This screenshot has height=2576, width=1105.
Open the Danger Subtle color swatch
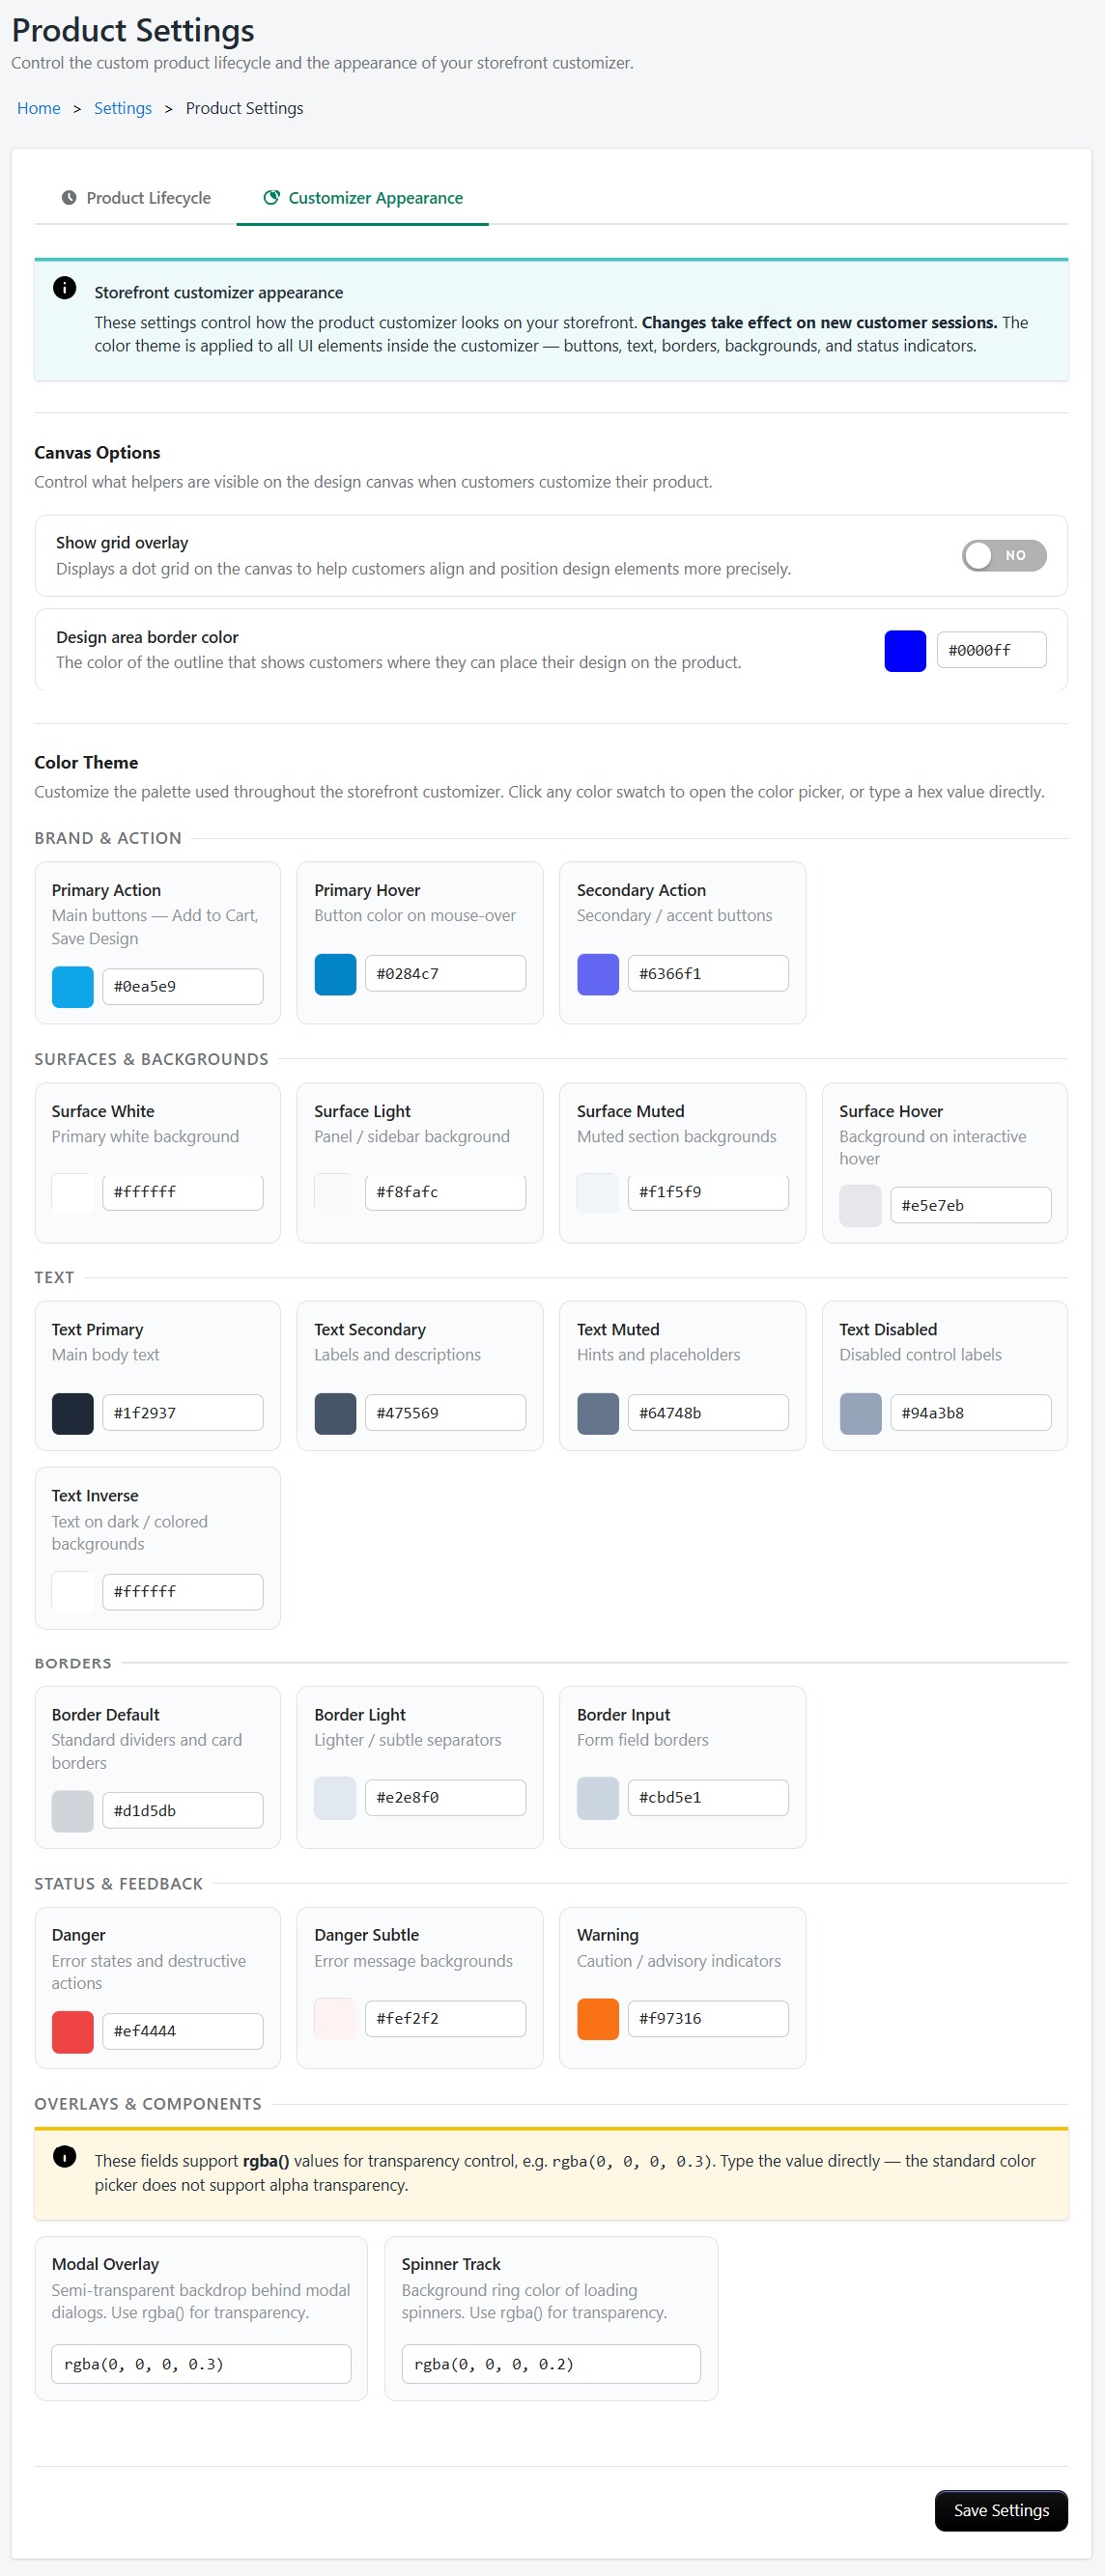pyautogui.click(x=335, y=2019)
